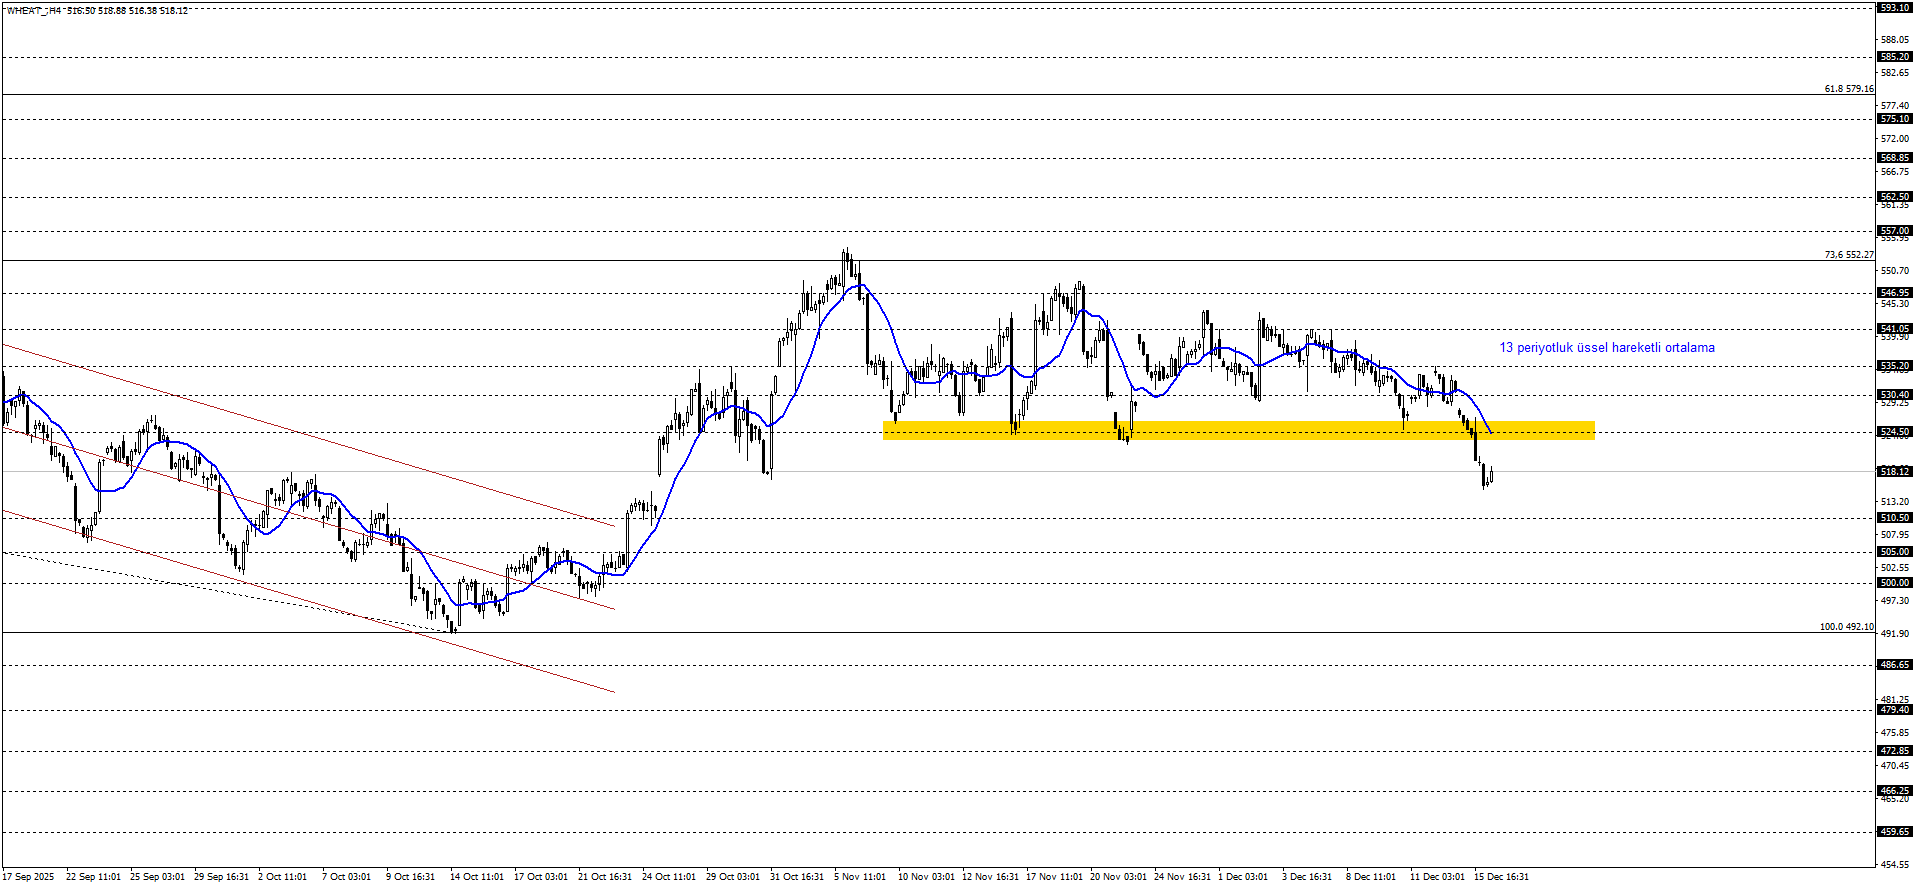Click the 5 Nov 11:01 time axis label
Viewport: 1916px width, 888px height.
(x=860, y=877)
